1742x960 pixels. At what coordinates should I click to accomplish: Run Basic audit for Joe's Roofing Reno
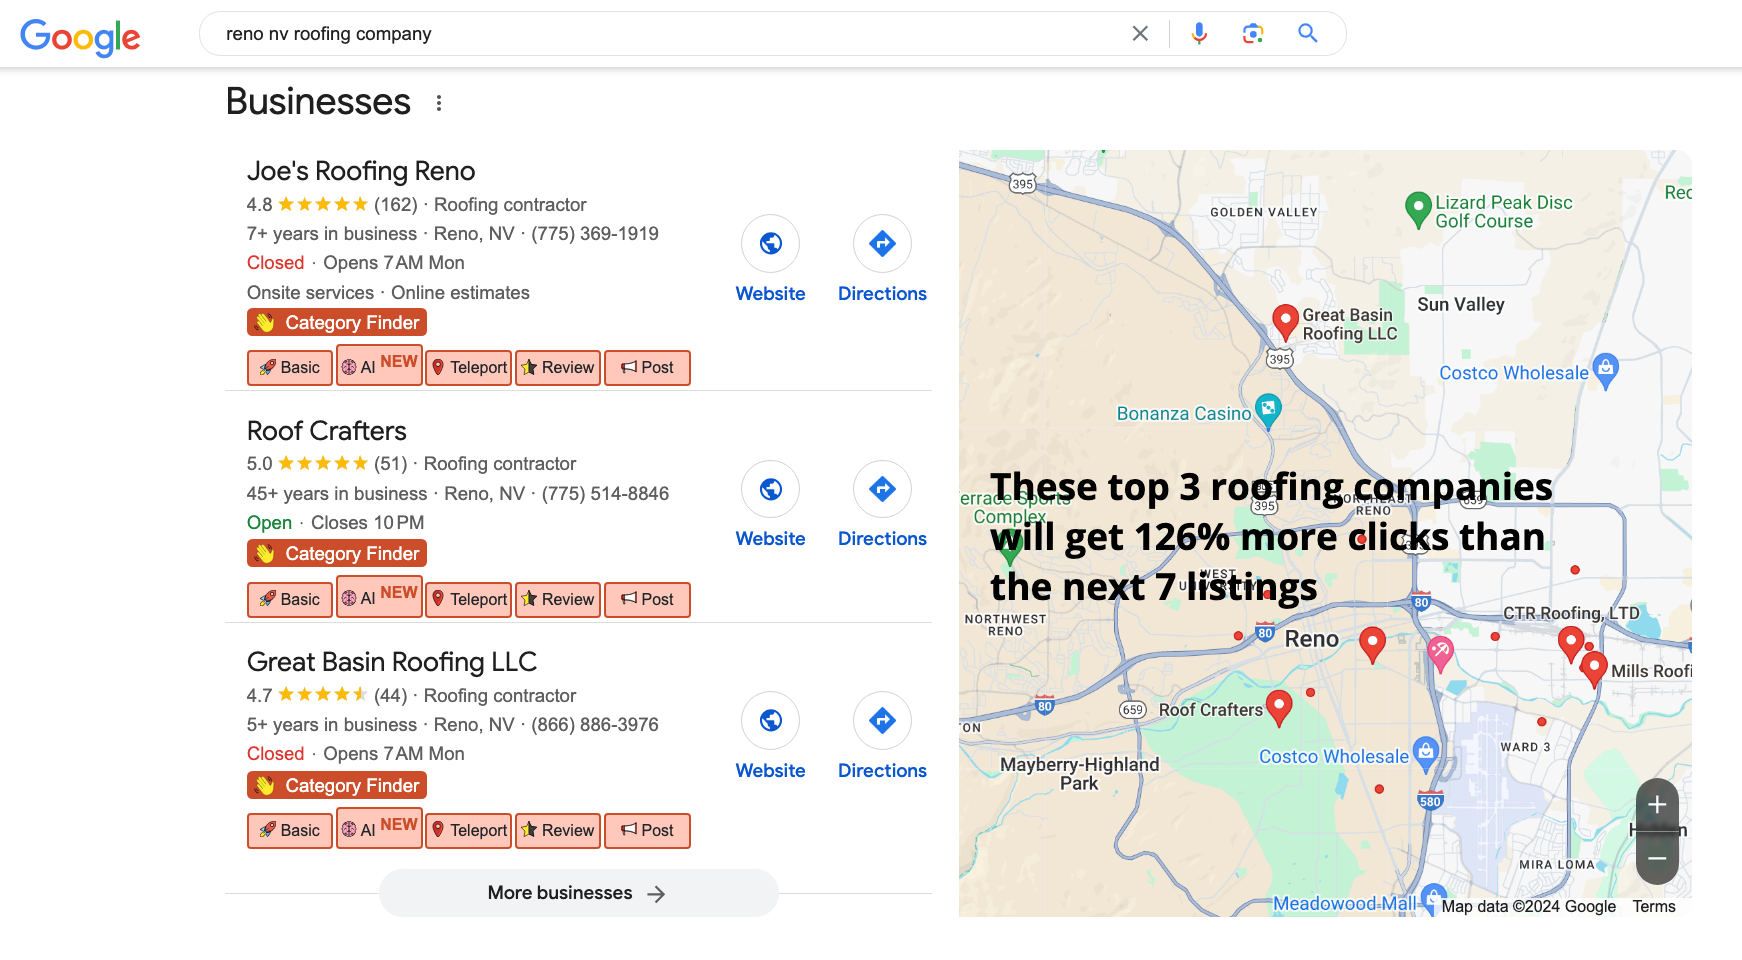coord(290,367)
